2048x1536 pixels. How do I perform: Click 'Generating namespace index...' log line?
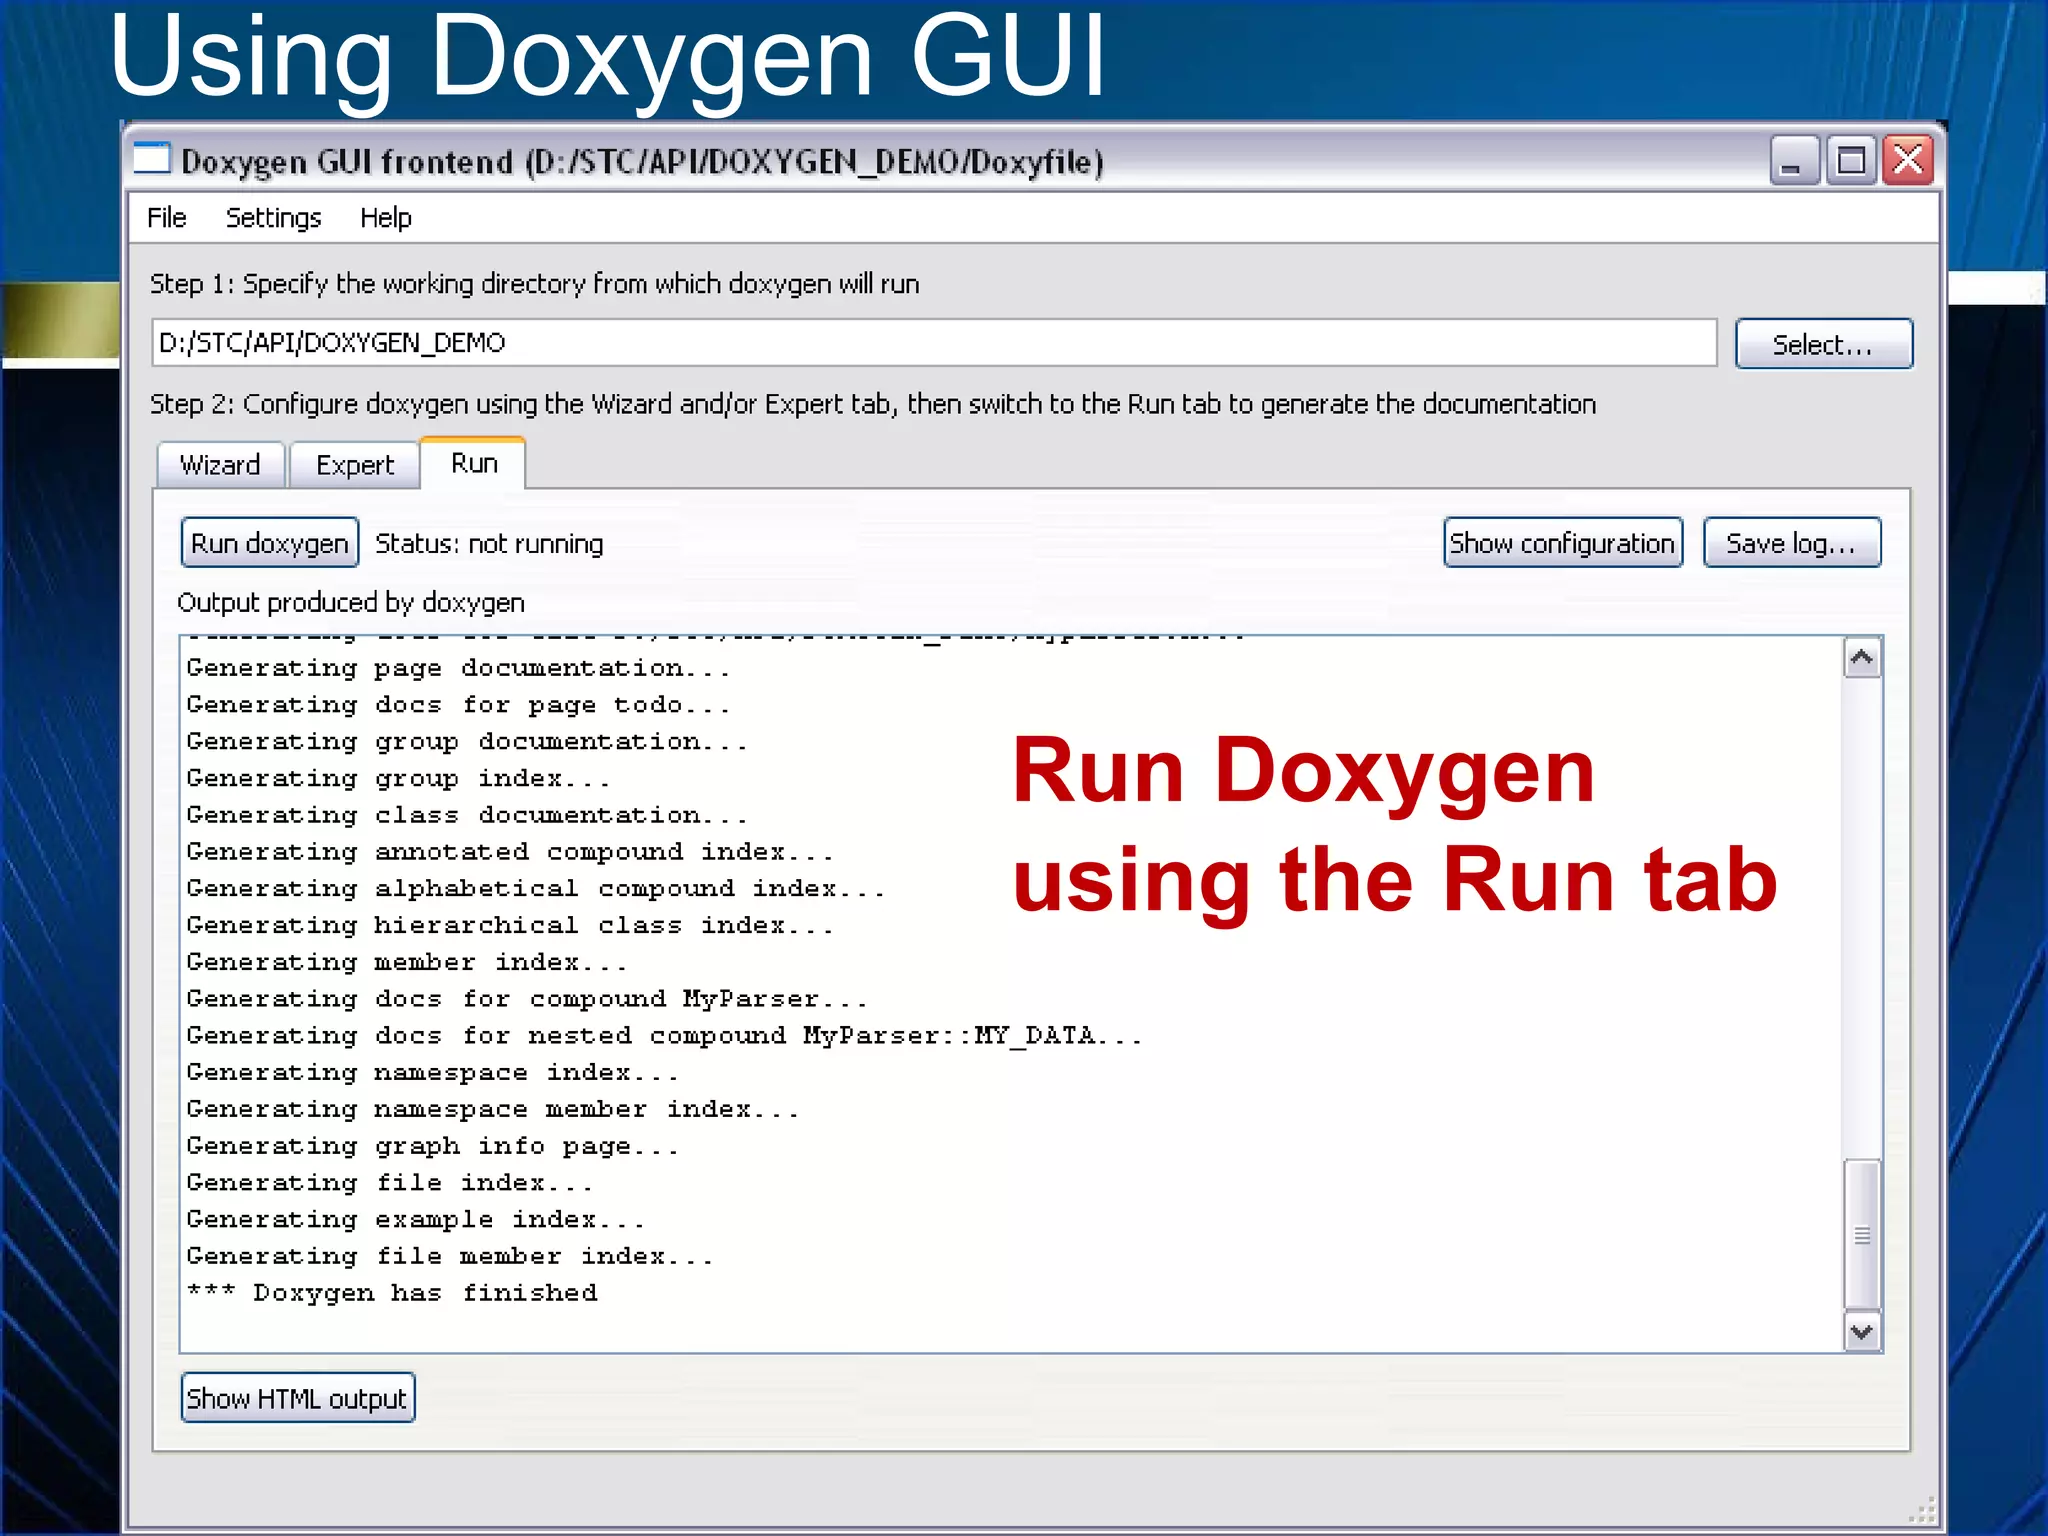[x=433, y=1072]
